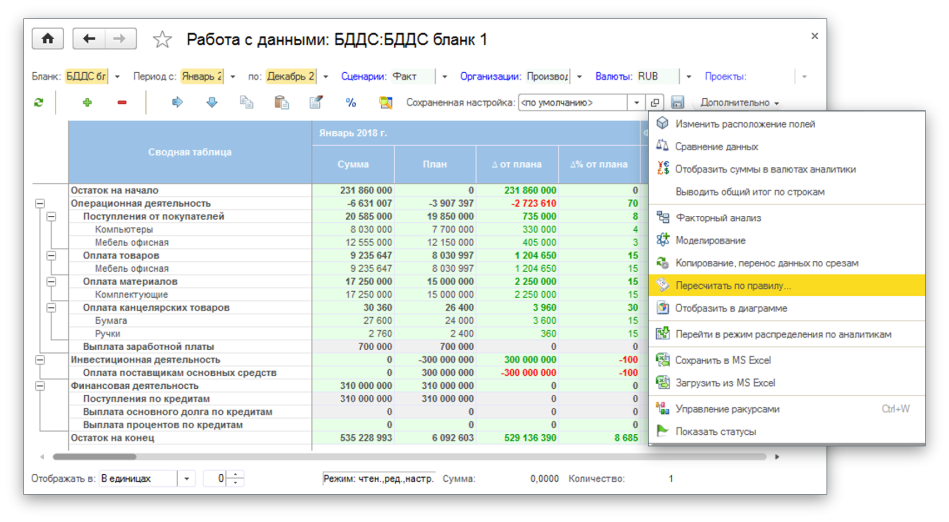Open the Дополнительно menu button
The image size is (949, 522).
pyautogui.click(x=740, y=102)
